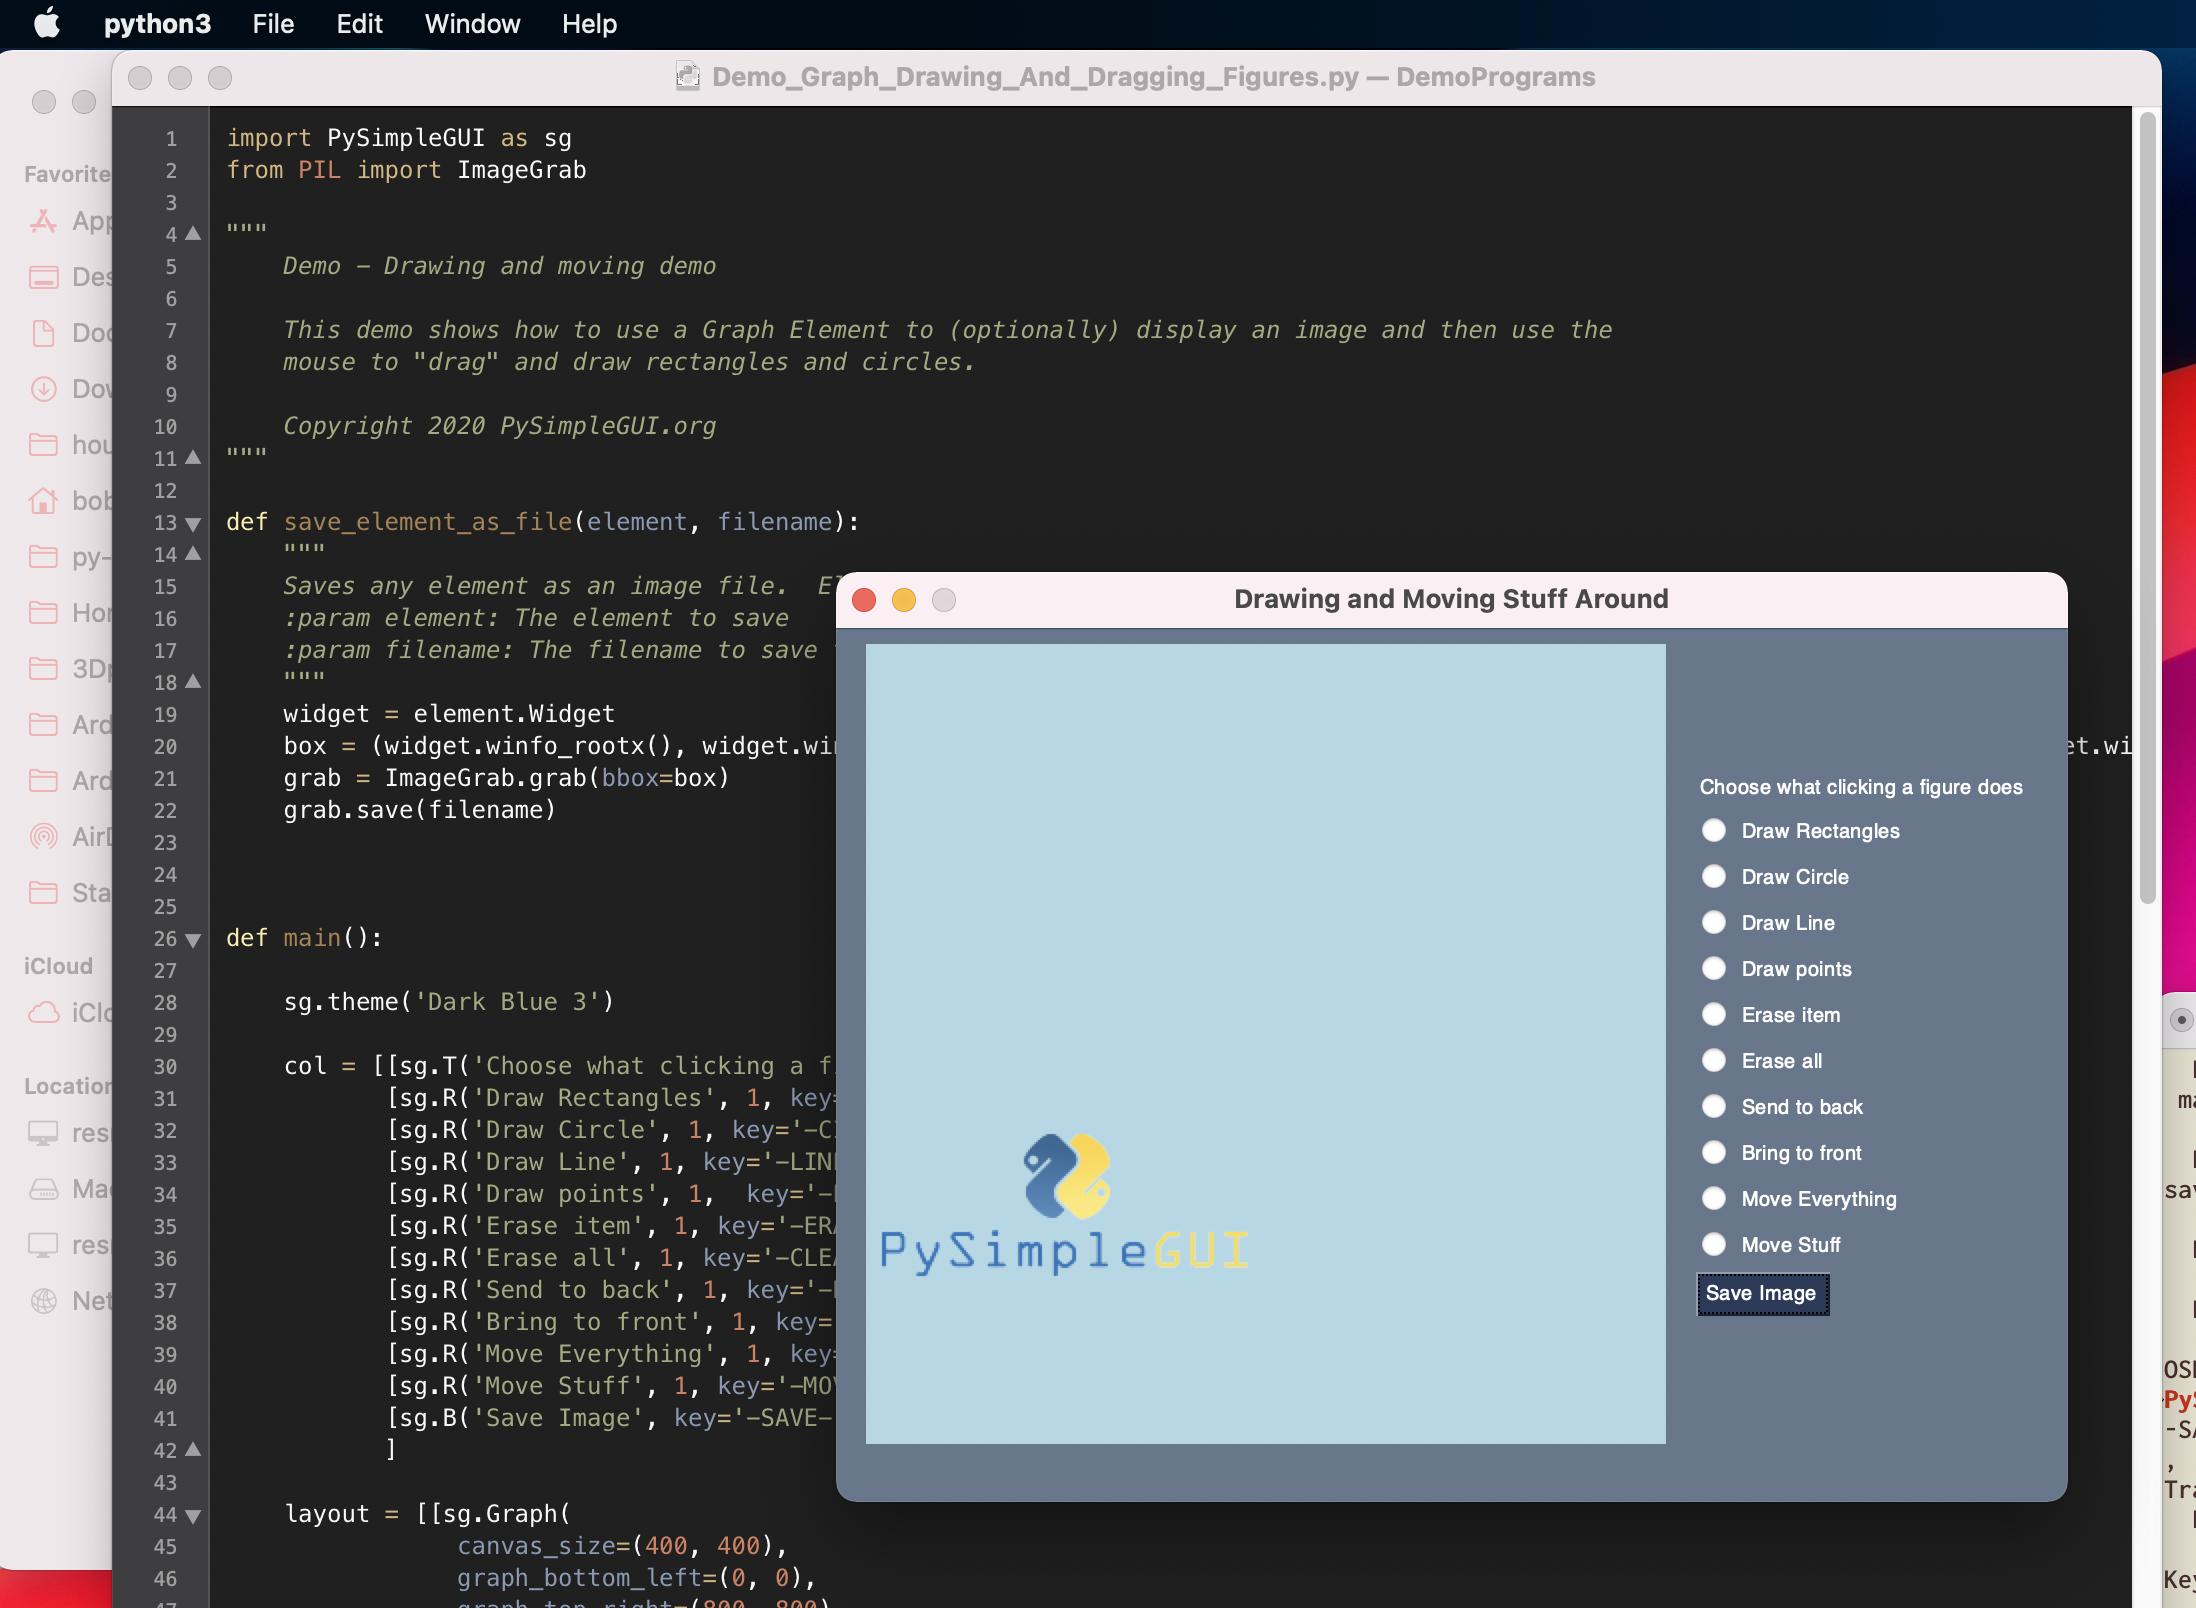Collapse the code fold at line 13
The width and height of the screenshot is (2196, 1608).
coord(192,524)
